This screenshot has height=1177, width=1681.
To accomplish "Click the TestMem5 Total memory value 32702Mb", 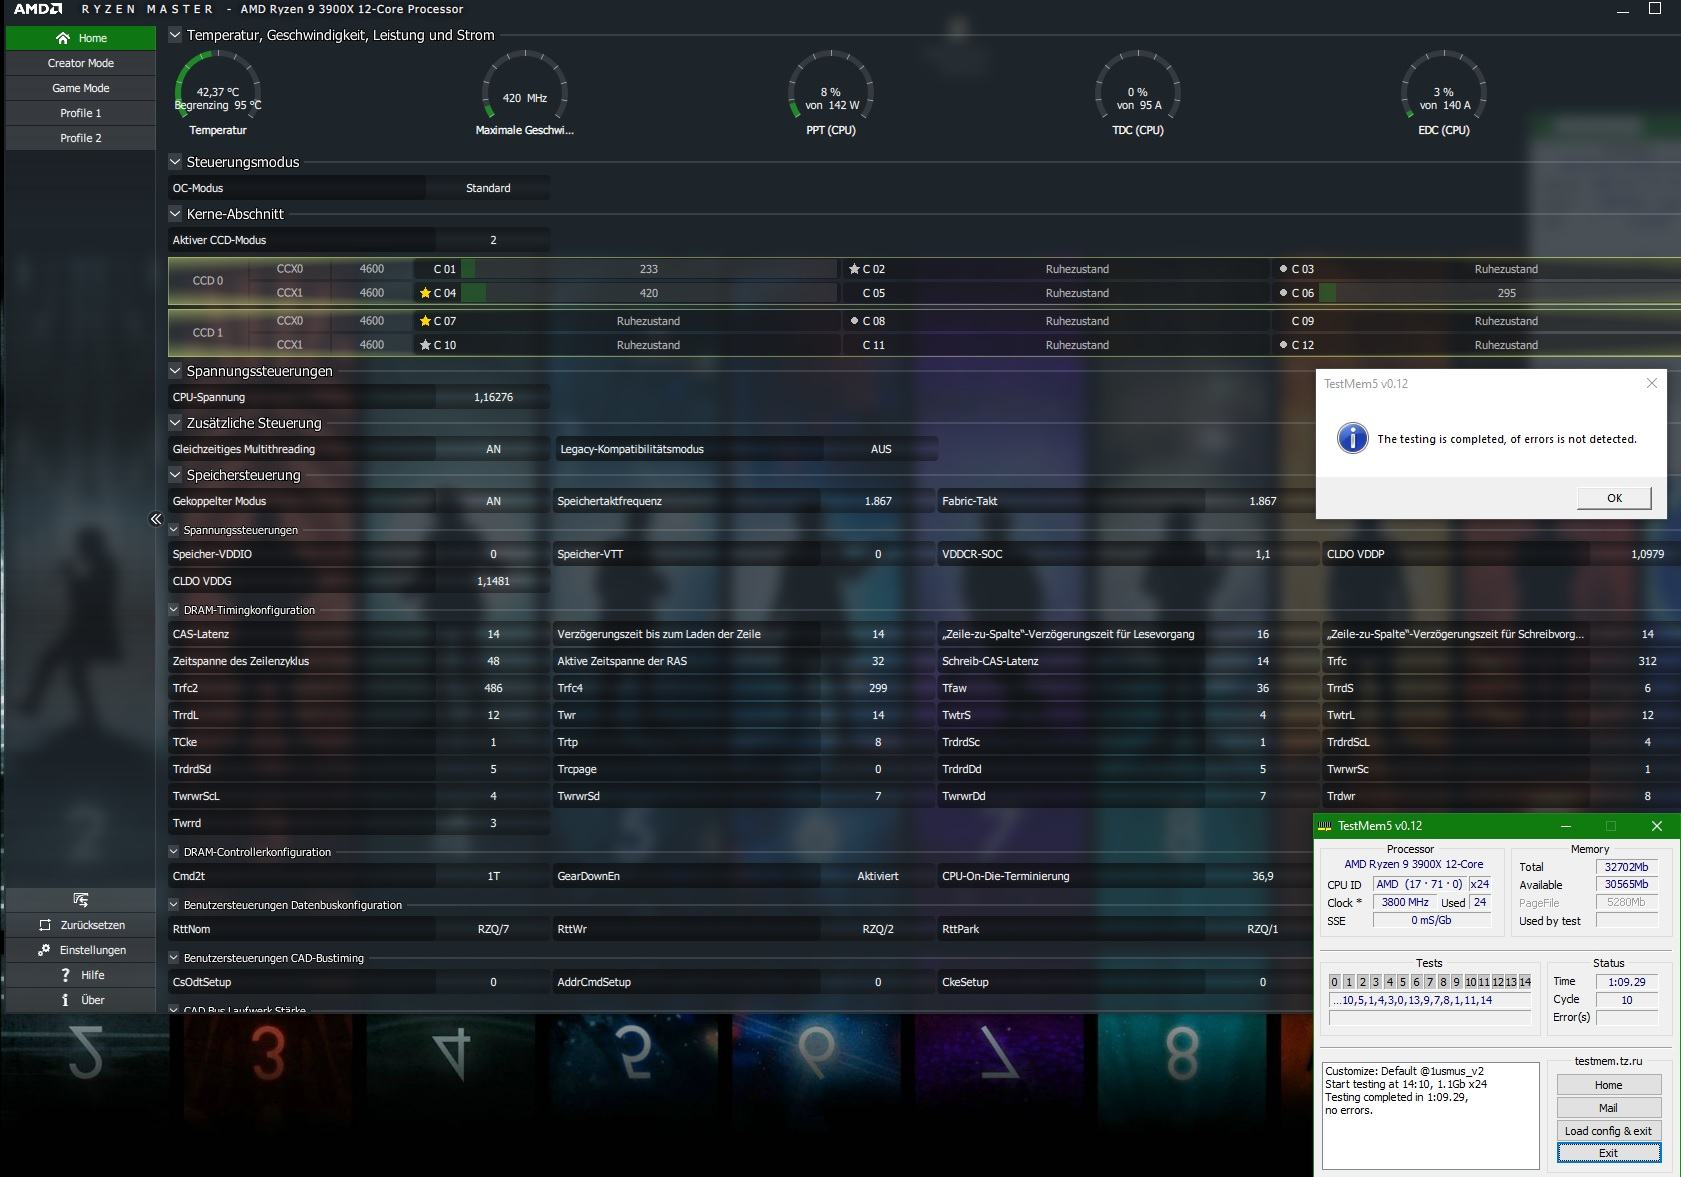I will tap(1627, 867).
